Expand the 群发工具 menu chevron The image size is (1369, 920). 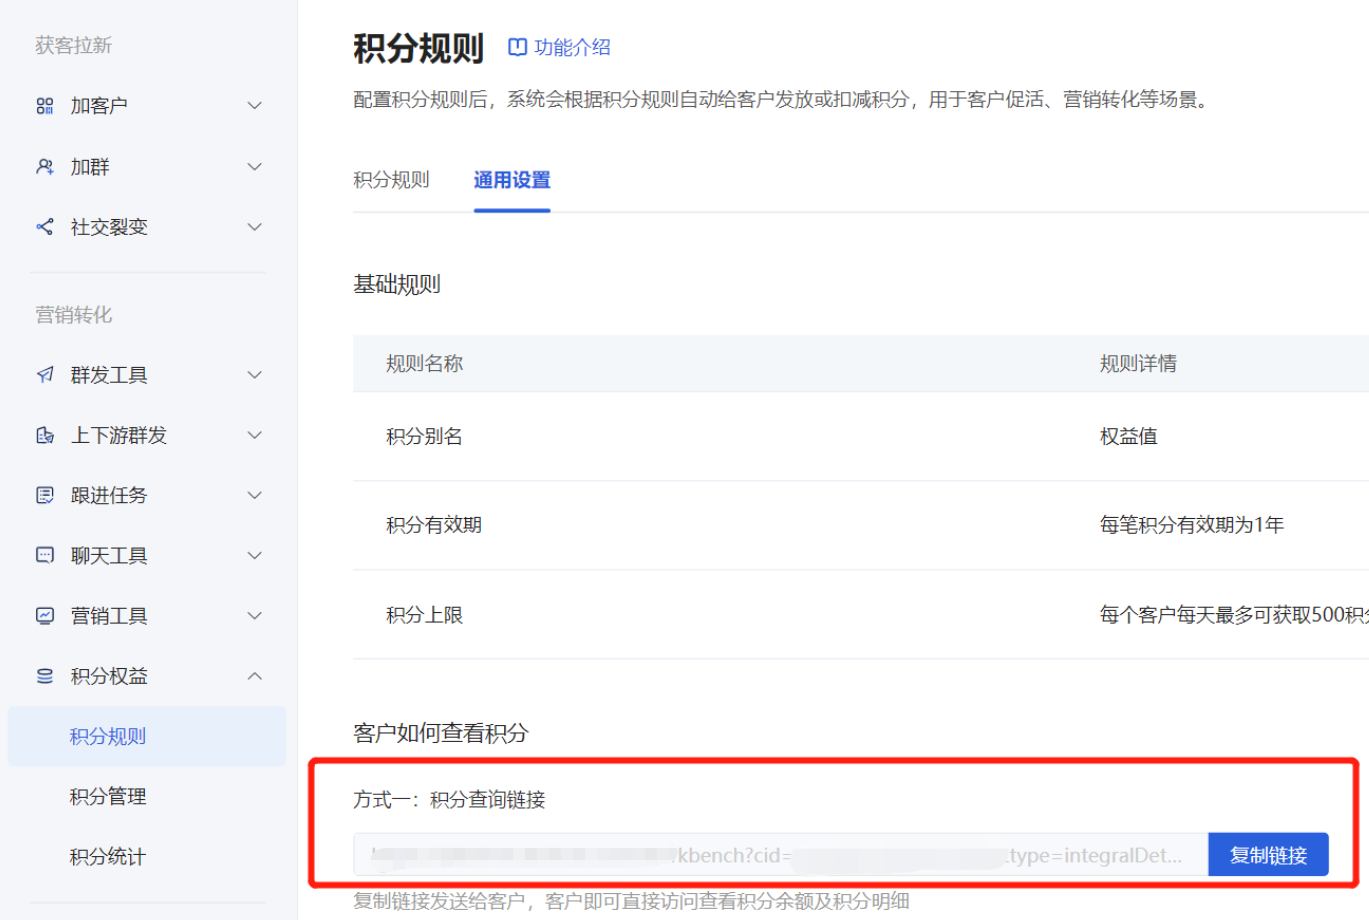[x=255, y=375]
